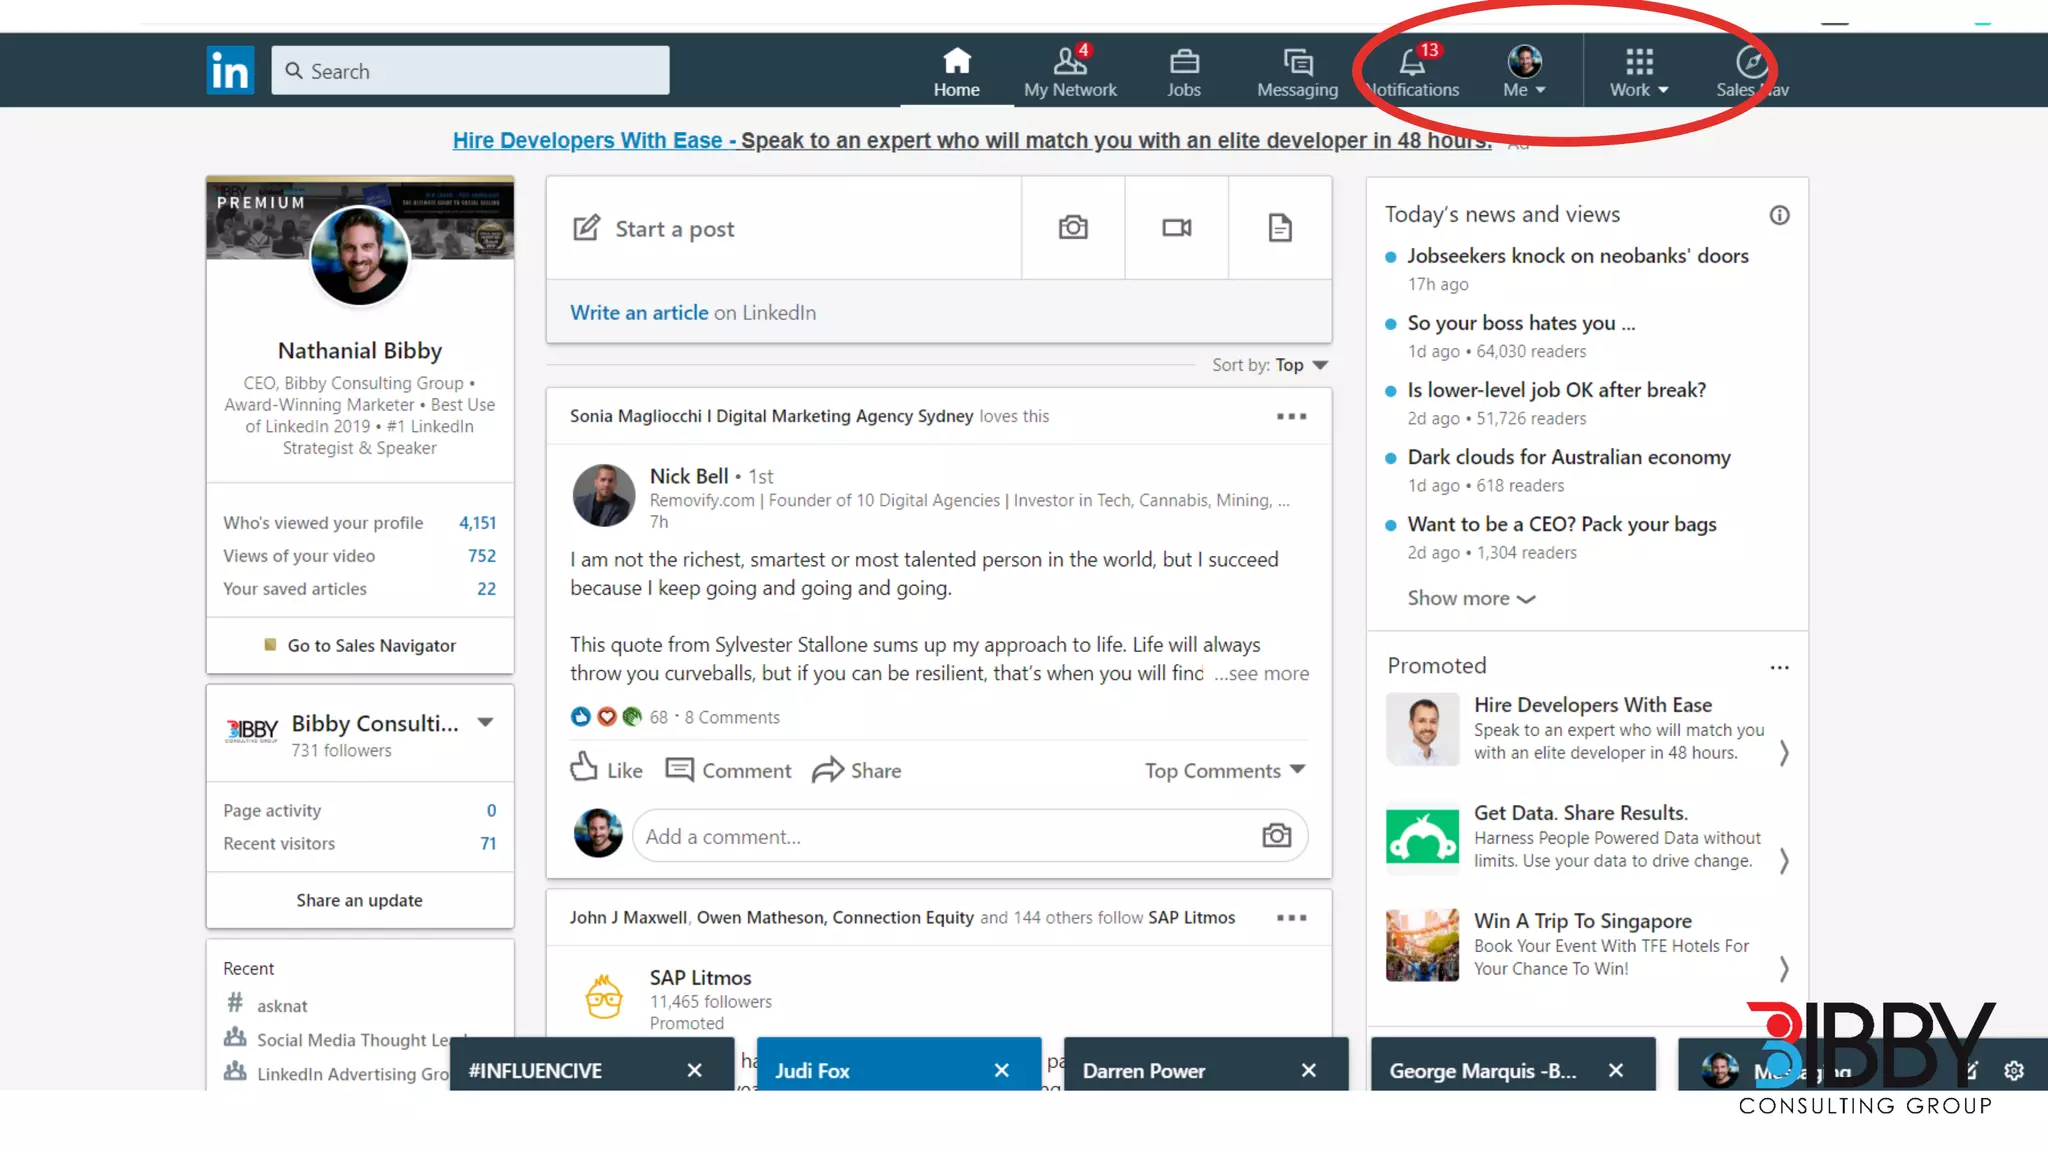Image resolution: width=2048 pixels, height=1152 pixels.
Task: Open the Work apps grid dropdown
Action: 1639,70
